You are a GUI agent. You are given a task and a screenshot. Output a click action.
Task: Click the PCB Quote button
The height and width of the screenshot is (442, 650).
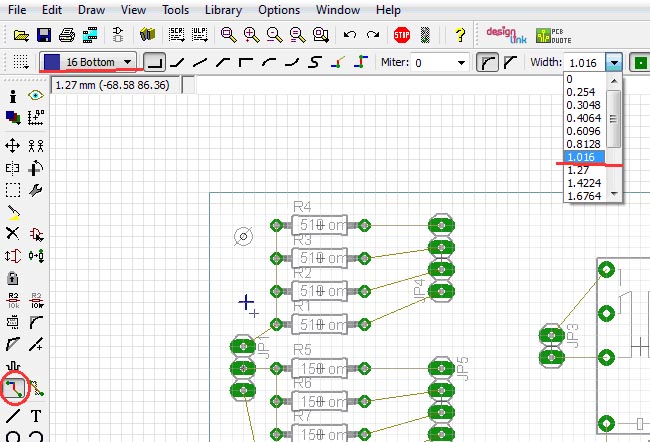click(x=549, y=34)
